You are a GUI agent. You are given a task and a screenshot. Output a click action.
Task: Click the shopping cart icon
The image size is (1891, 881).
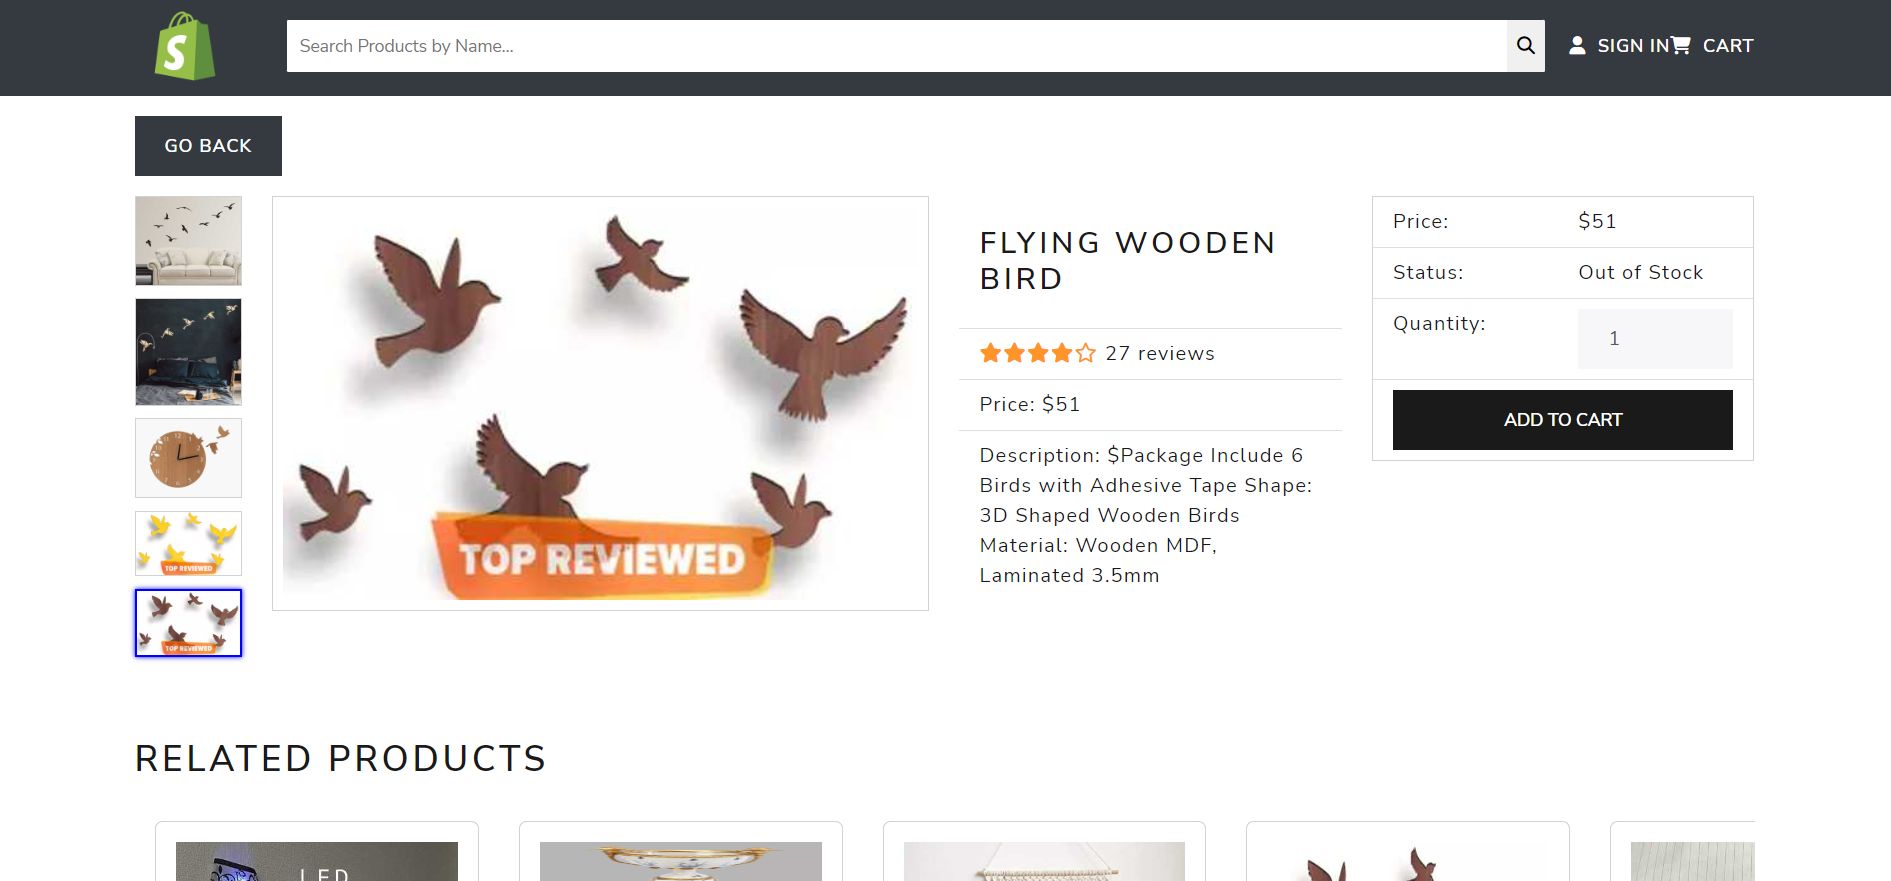(1681, 46)
